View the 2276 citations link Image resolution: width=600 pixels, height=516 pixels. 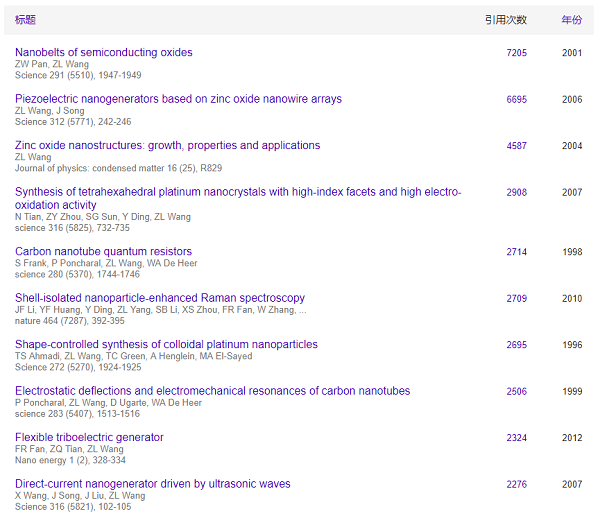(x=516, y=485)
